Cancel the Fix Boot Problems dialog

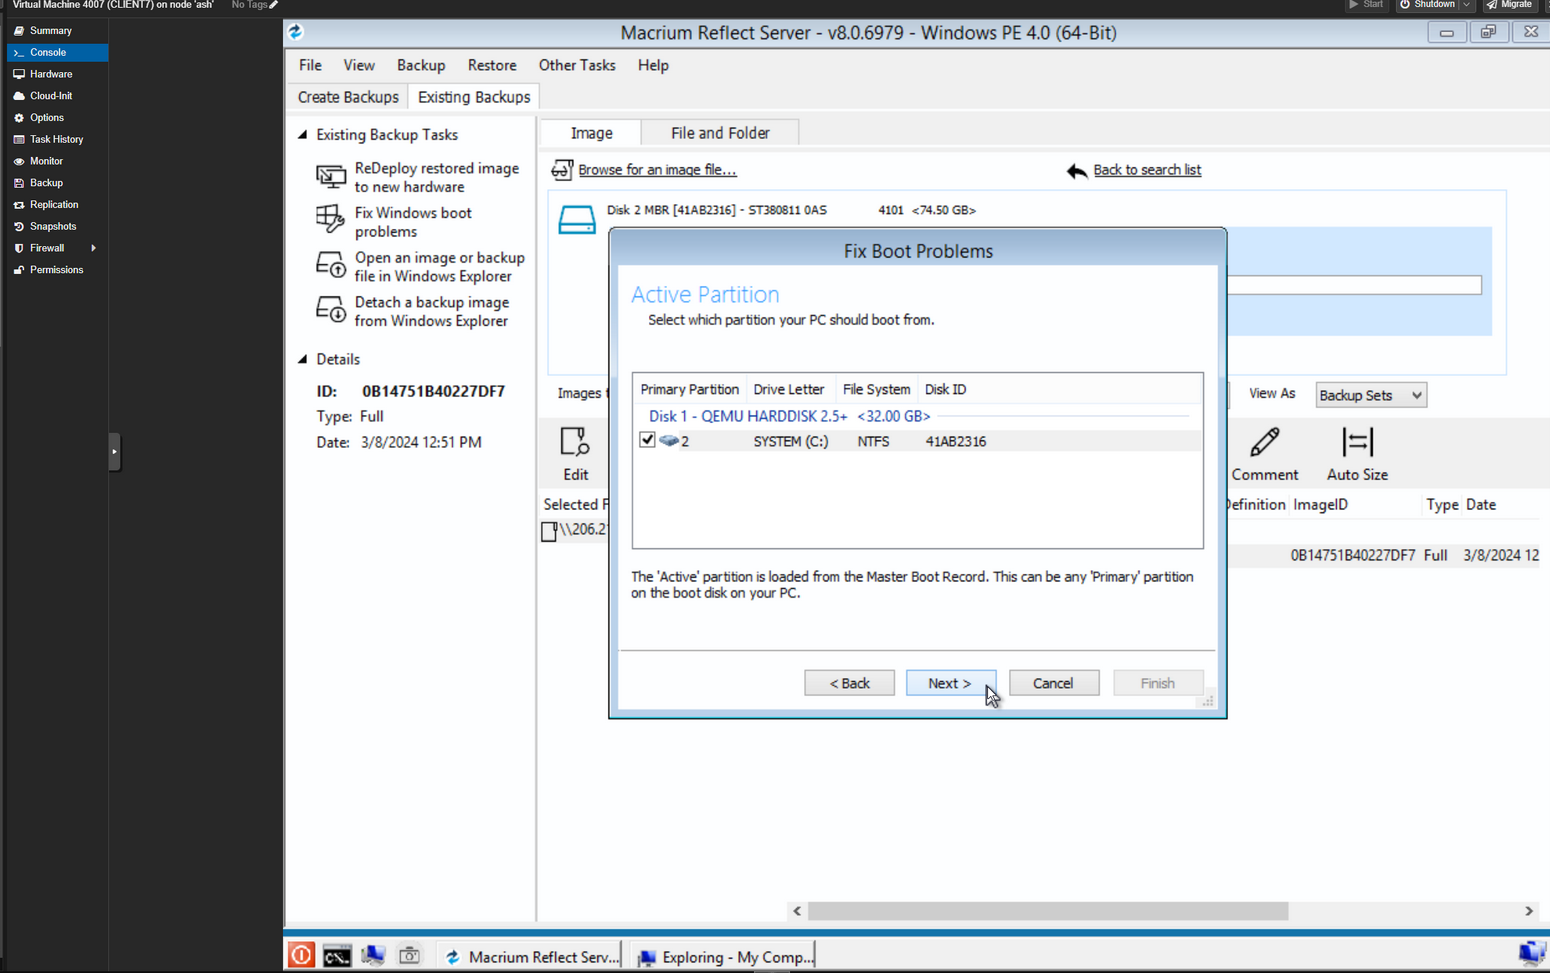[1053, 683]
